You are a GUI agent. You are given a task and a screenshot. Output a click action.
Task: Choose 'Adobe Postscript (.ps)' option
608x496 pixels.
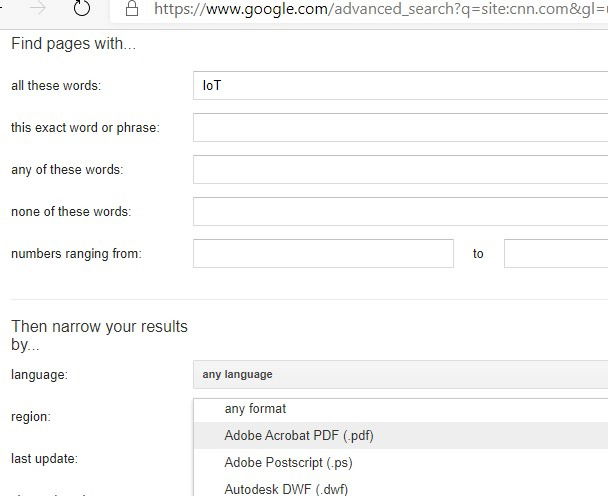(288, 463)
